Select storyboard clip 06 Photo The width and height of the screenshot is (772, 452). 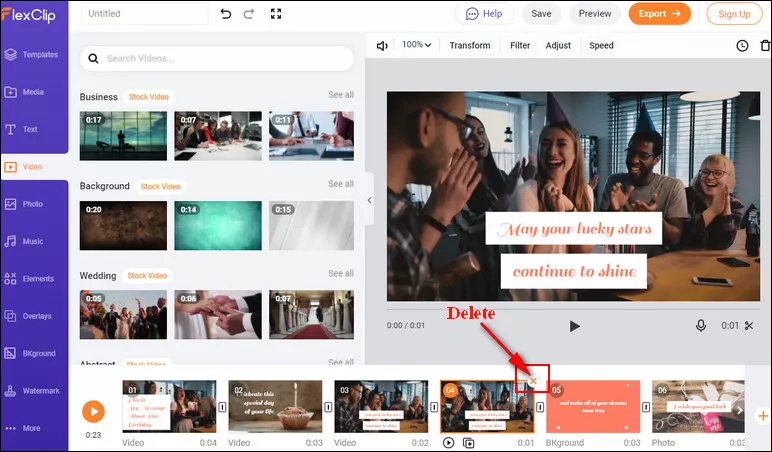[x=698, y=407]
